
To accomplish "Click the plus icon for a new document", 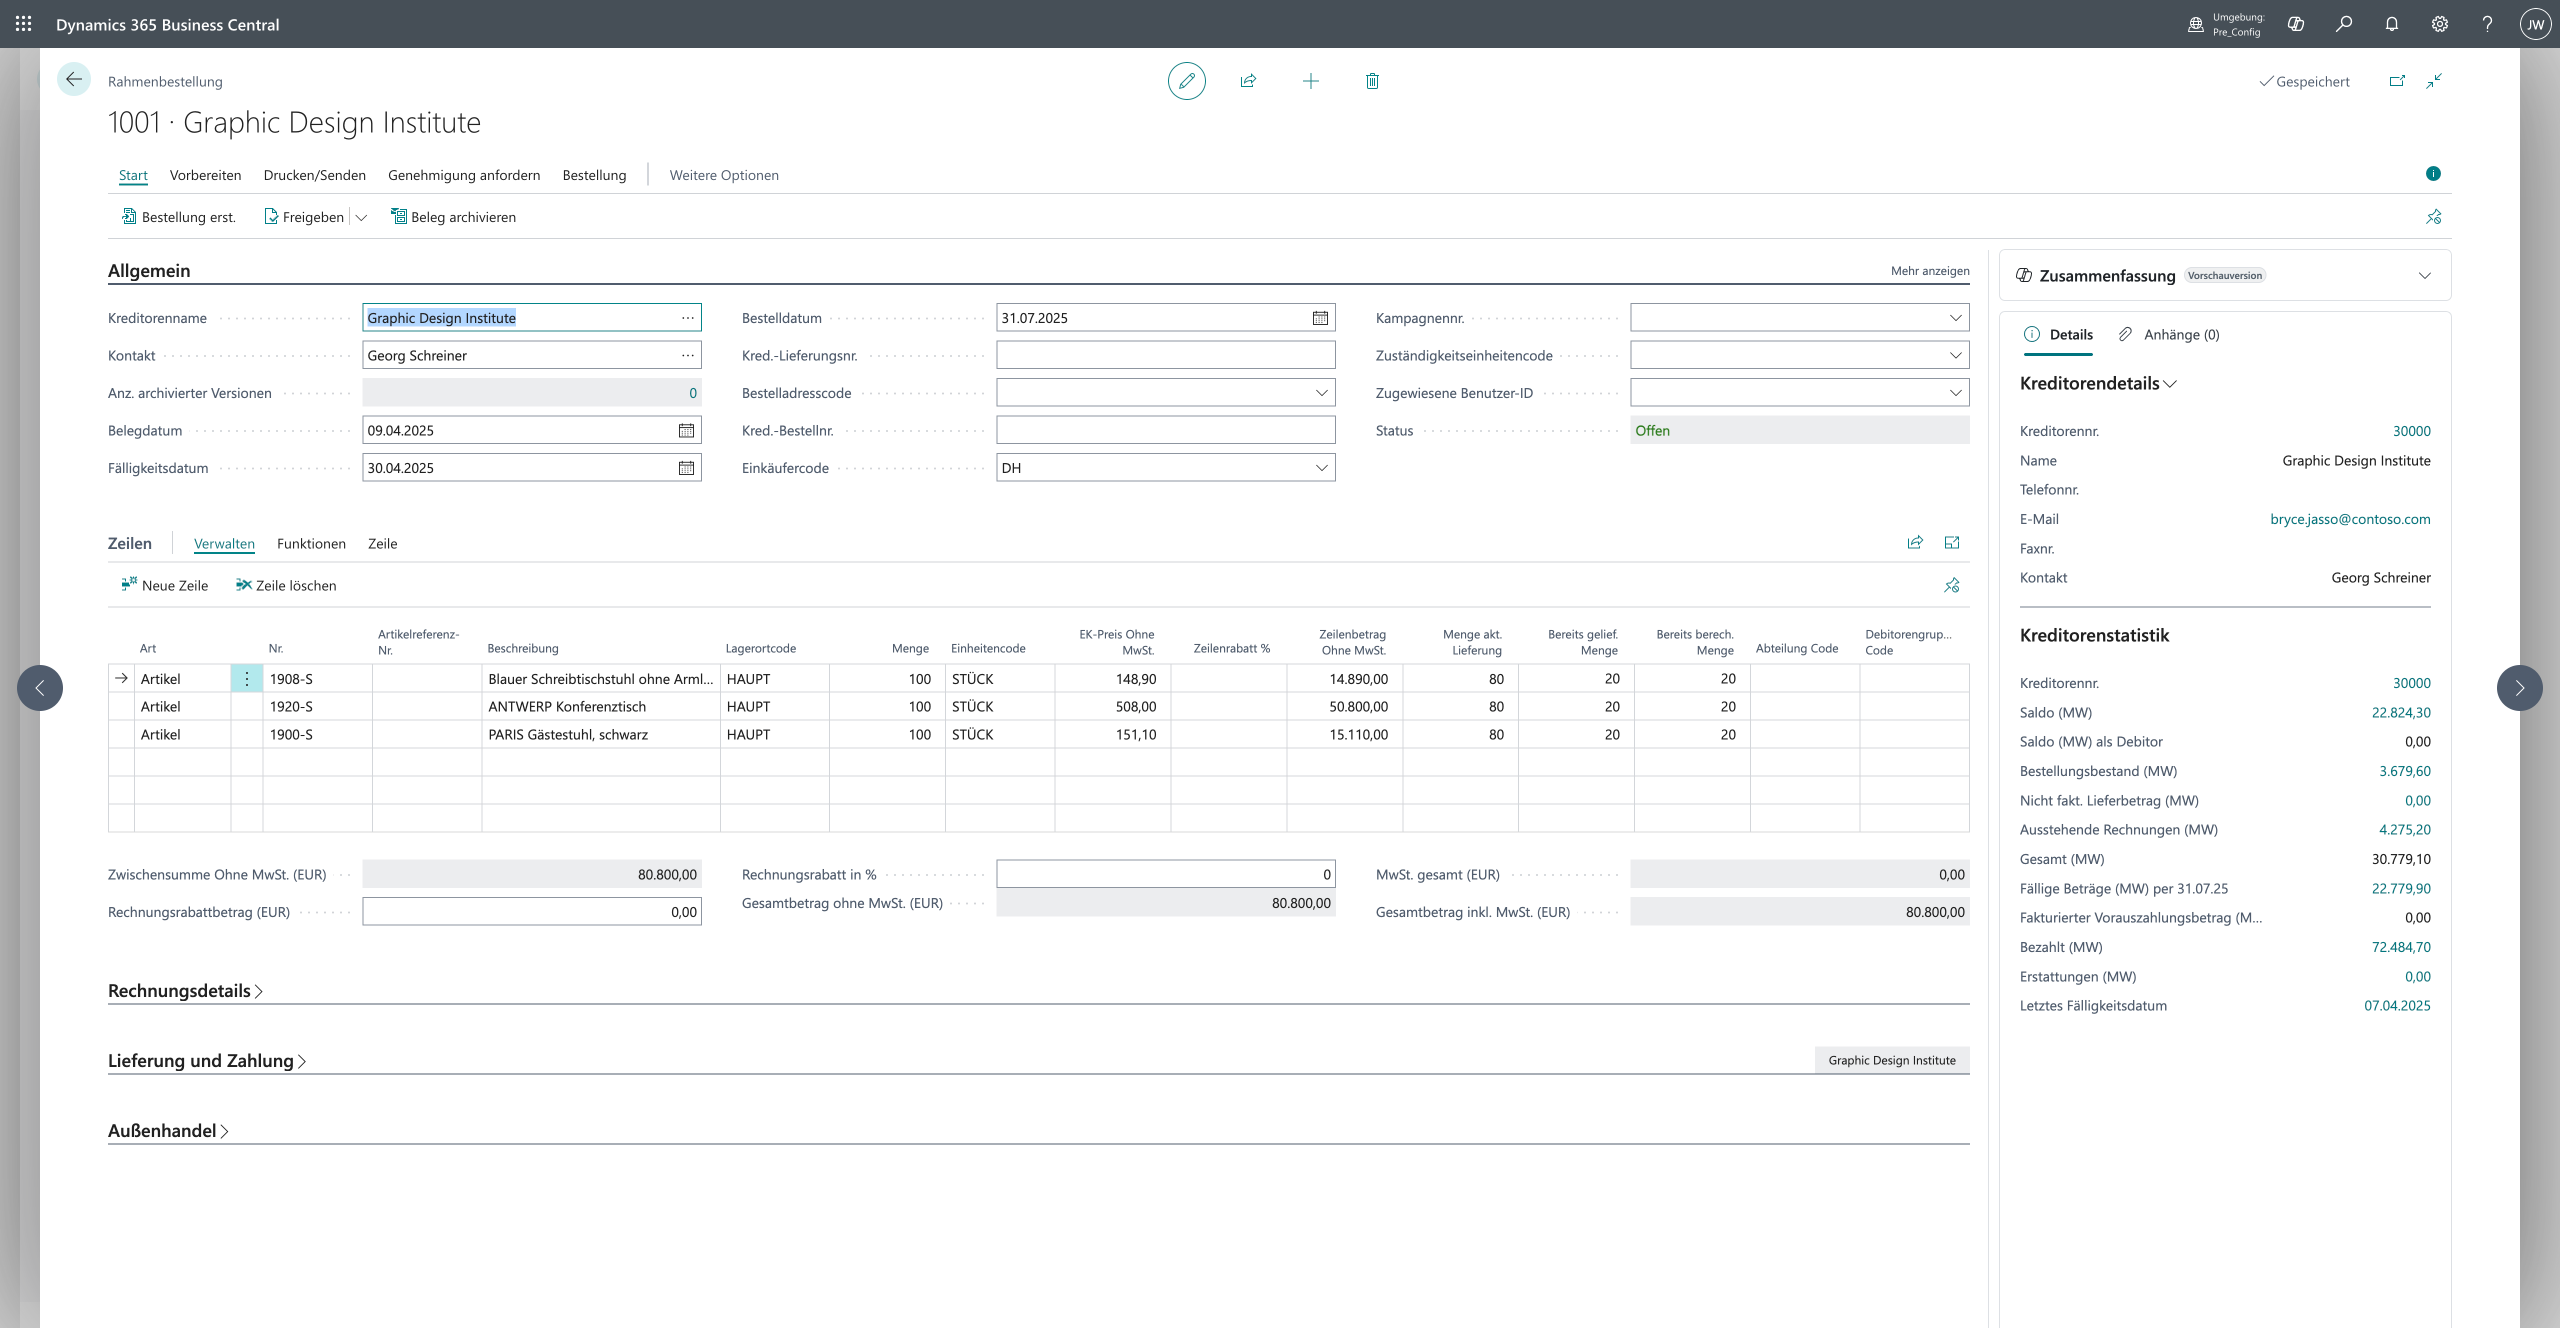I will click(1310, 81).
